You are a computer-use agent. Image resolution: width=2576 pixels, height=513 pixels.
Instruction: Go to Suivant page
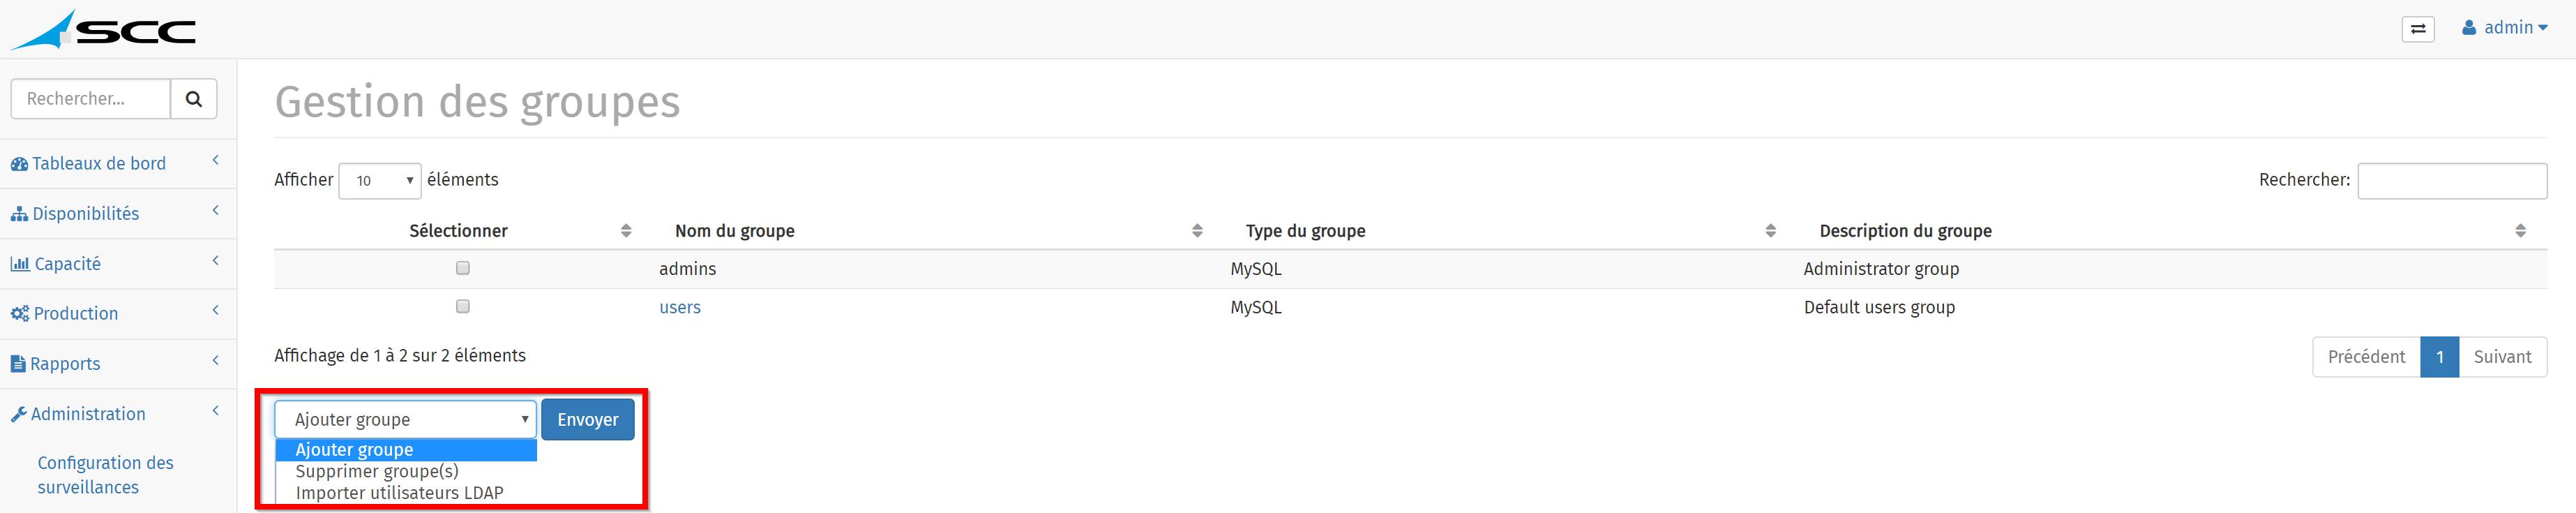click(2502, 357)
